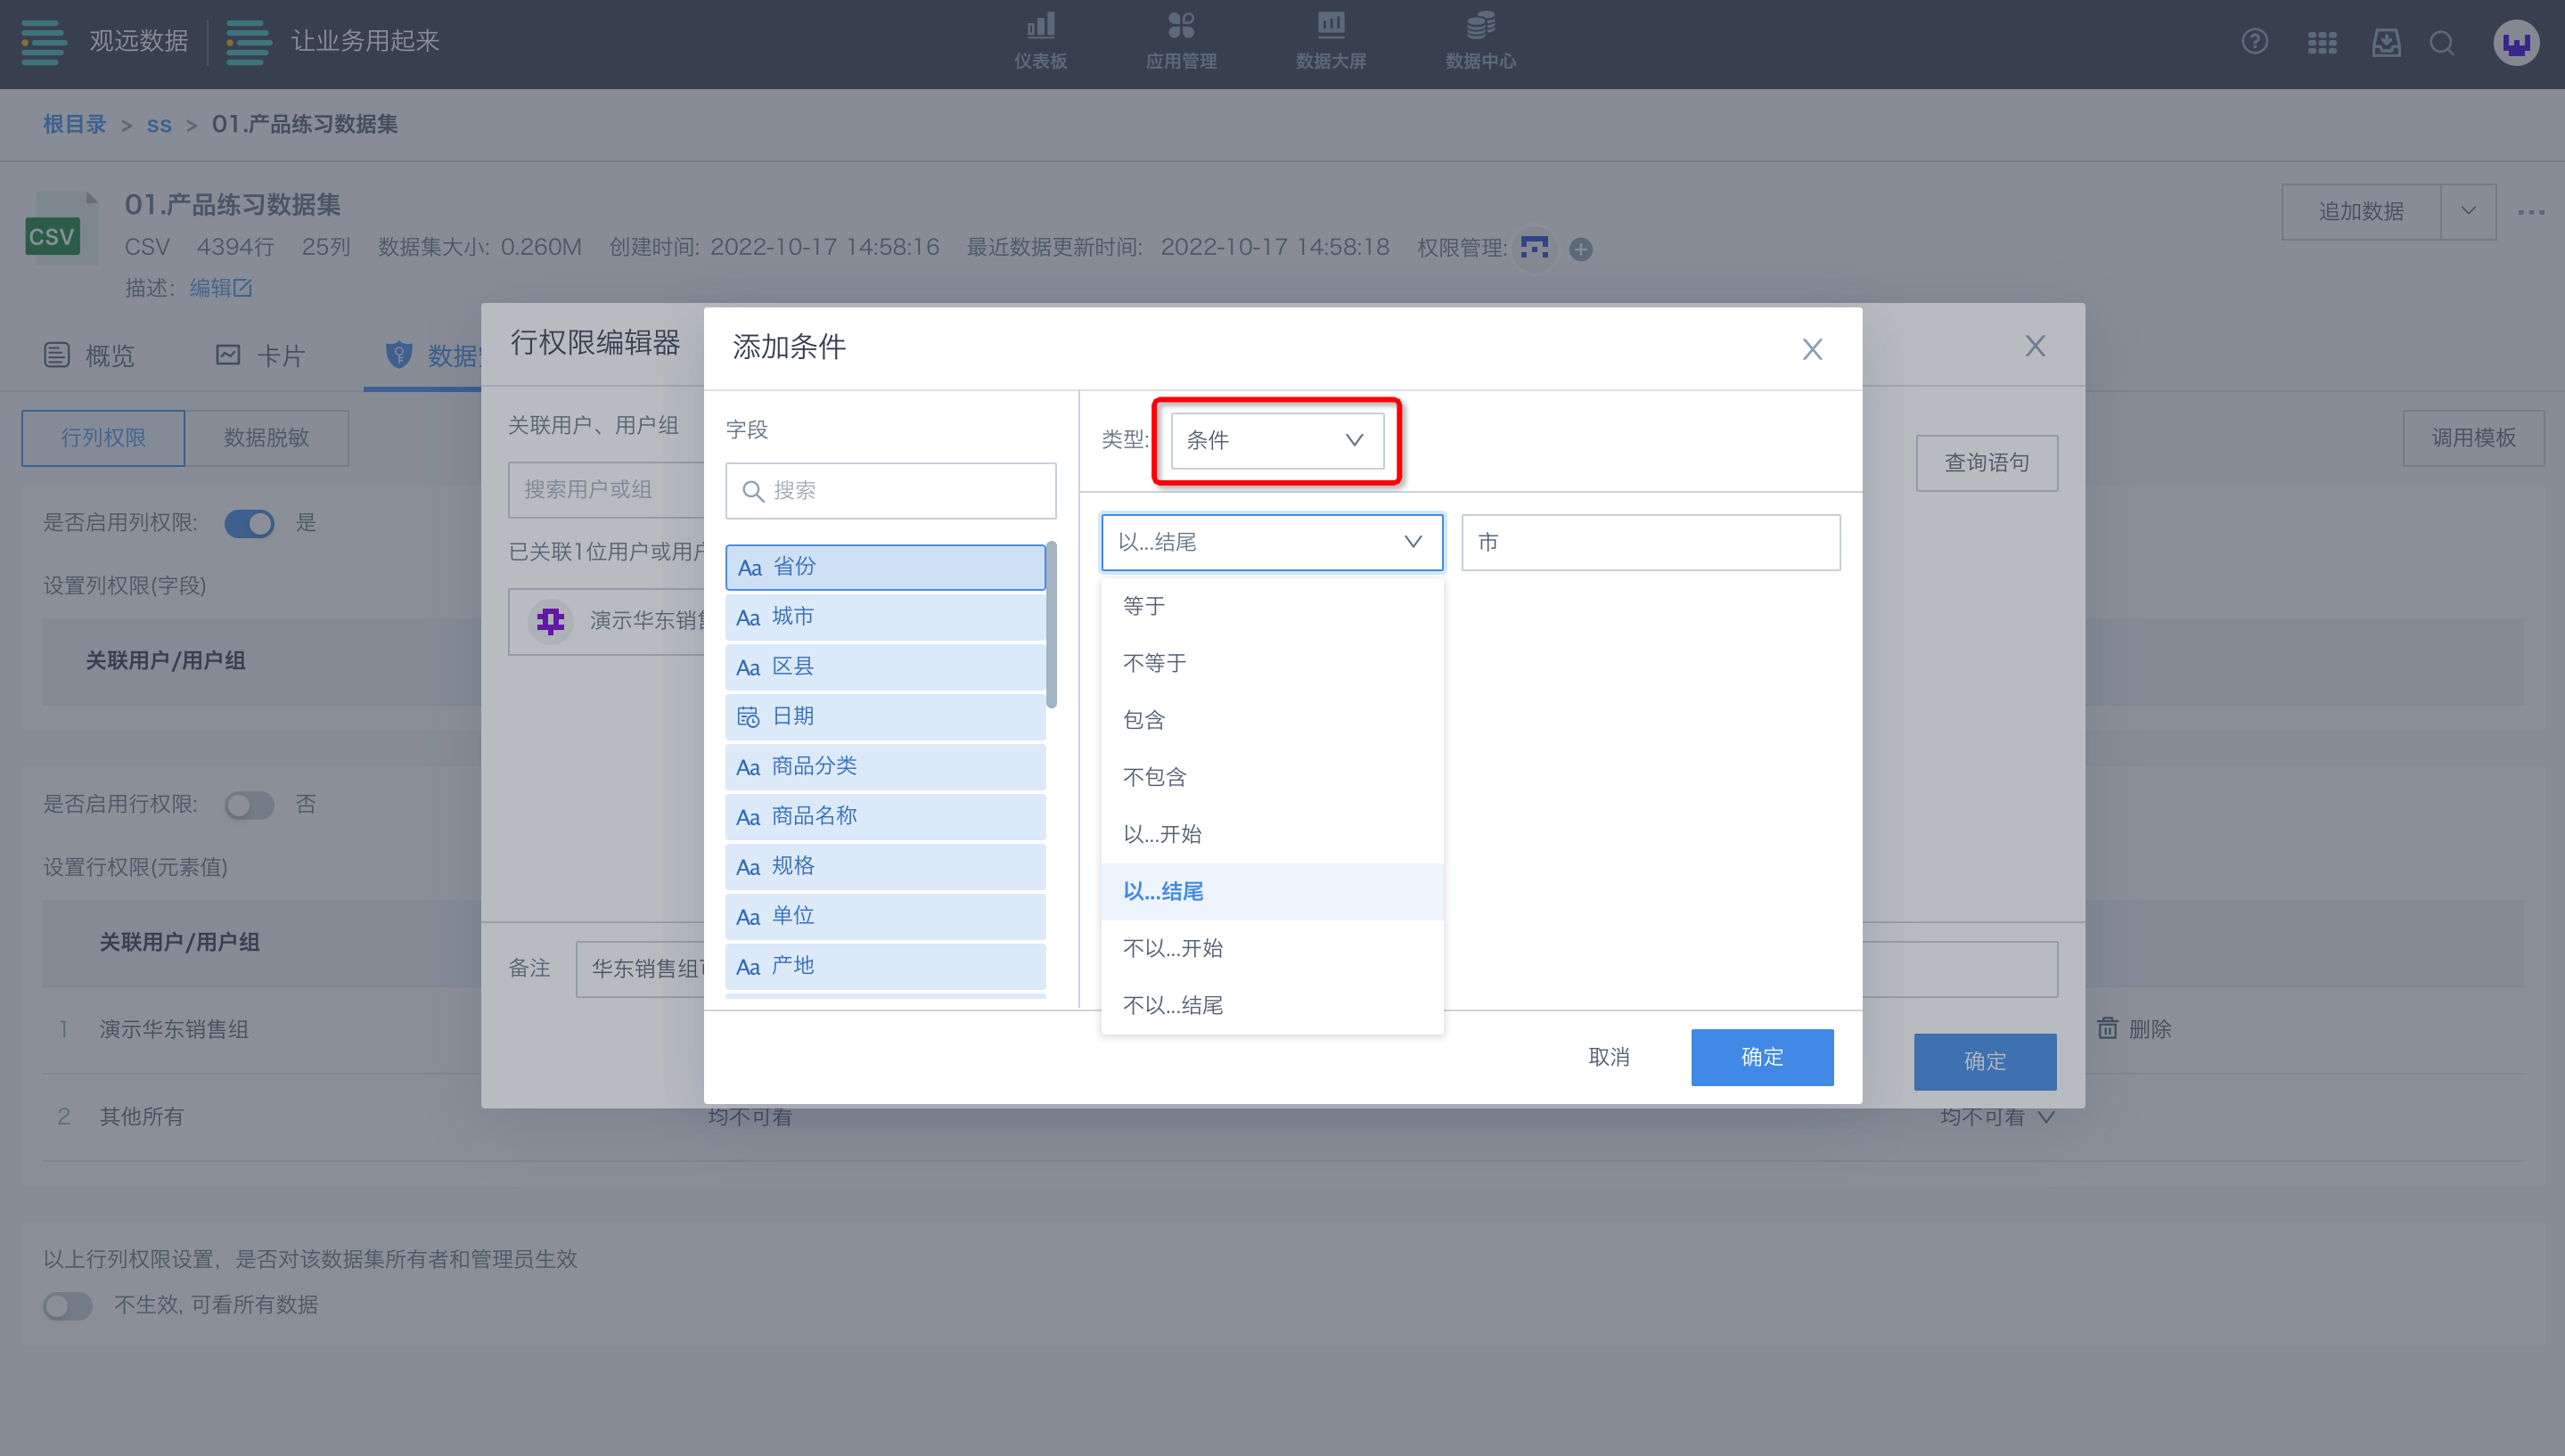Focus the field 搜索 input box
Screen dimensions: 2565x1456
pyautogui.click(x=890, y=490)
